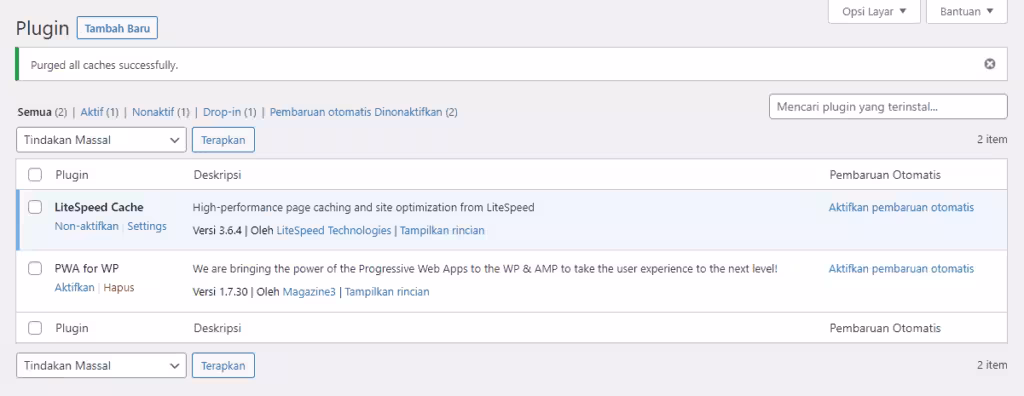Deactivate LiteSpeed Cache via Non-aktifkan
1024x396 pixels.
[x=87, y=226]
